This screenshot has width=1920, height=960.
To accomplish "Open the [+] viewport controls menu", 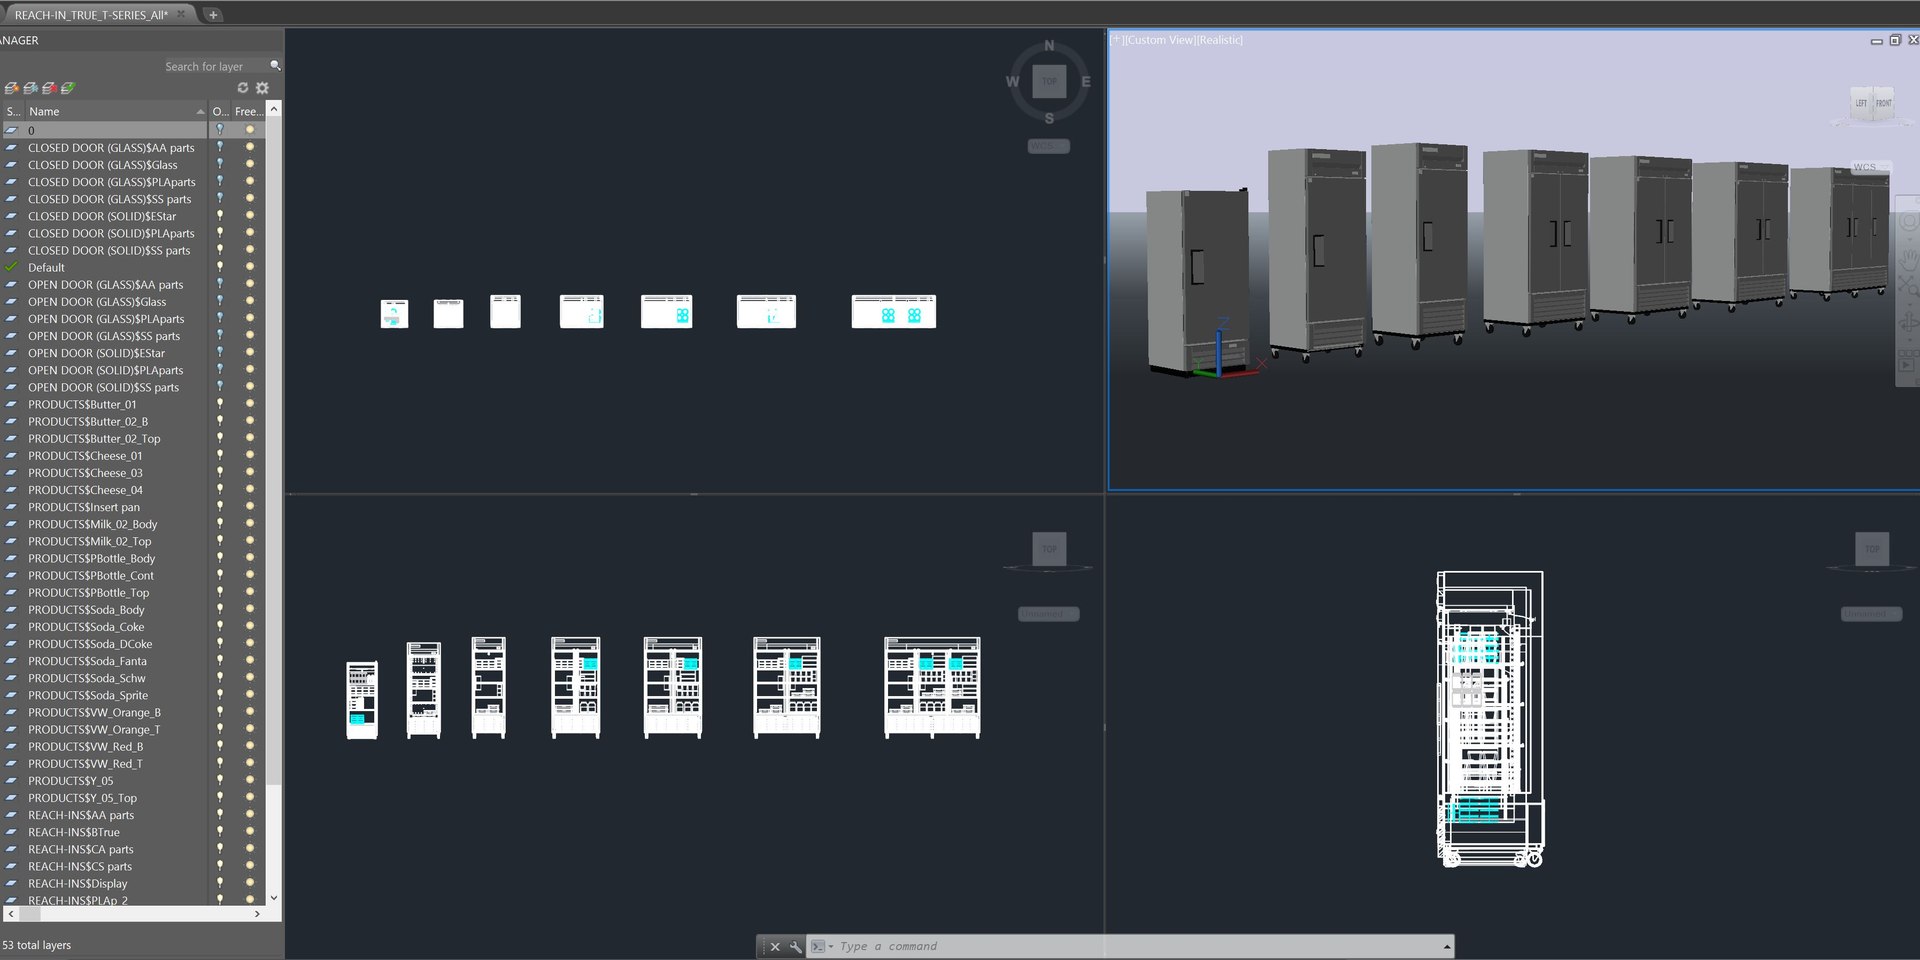I will pyautogui.click(x=1116, y=40).
